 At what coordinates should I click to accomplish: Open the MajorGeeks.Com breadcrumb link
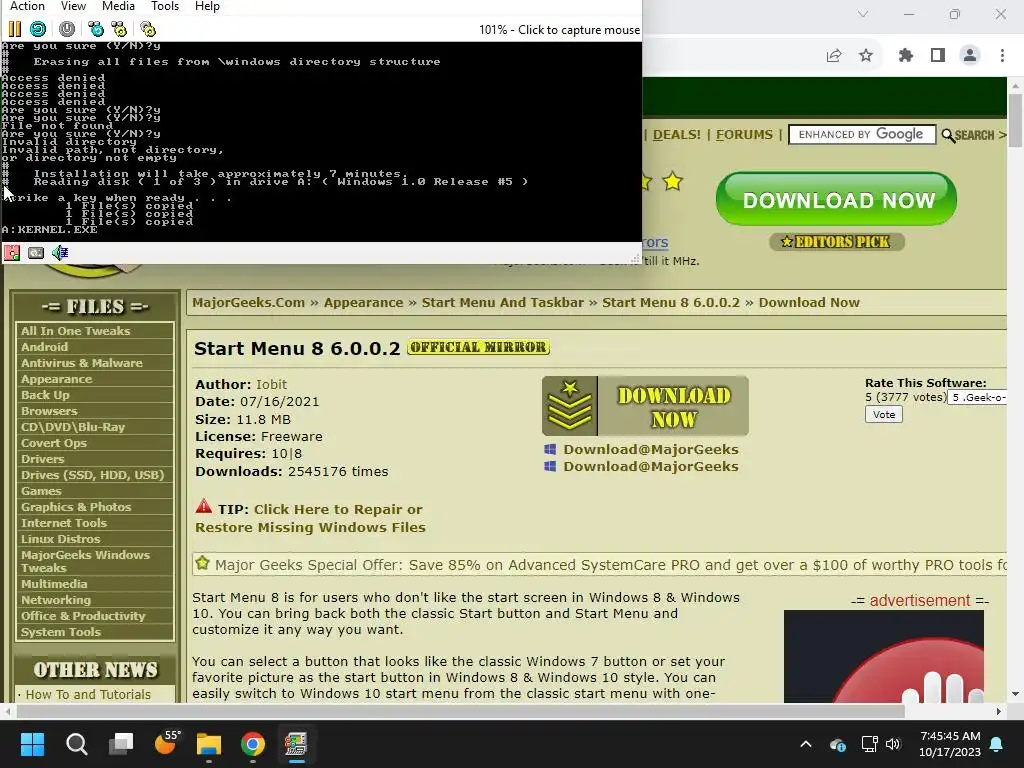pos(248,302)
